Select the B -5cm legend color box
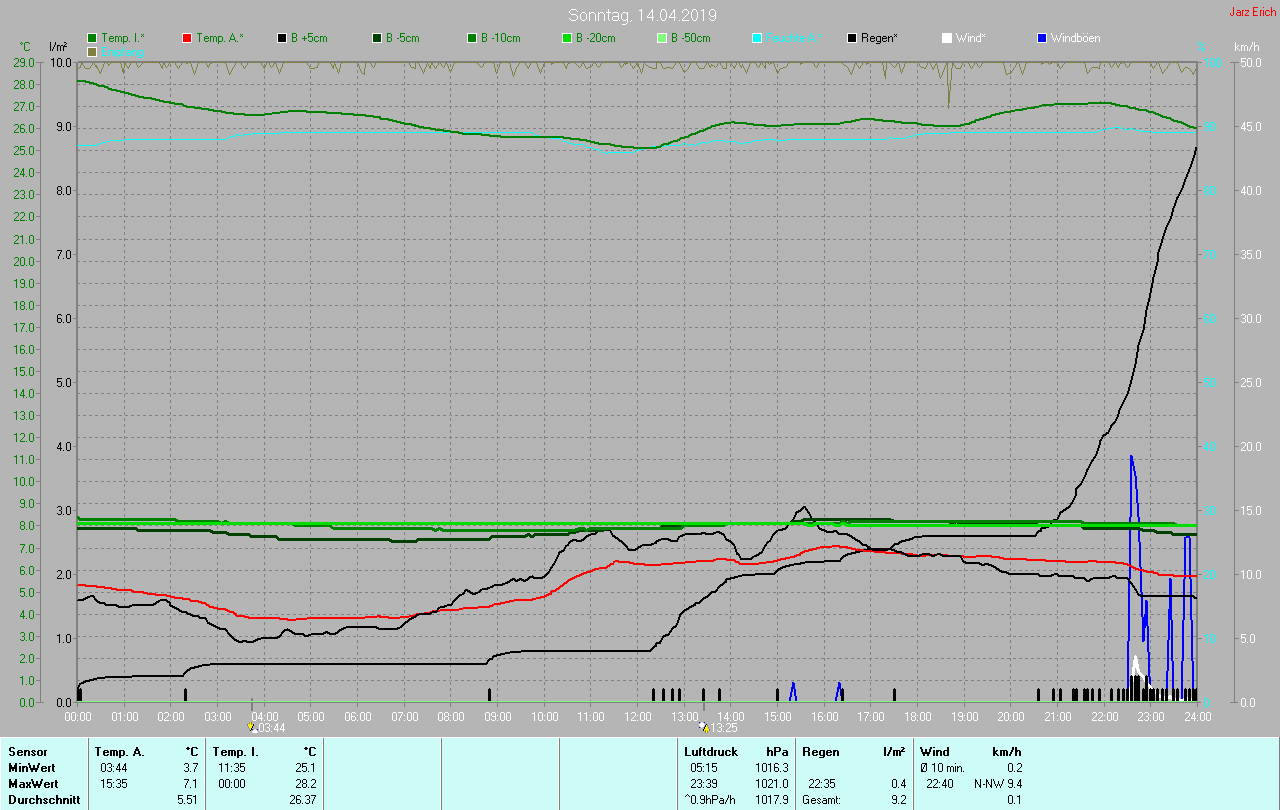The image size is (1280, 810). [377, 38]
